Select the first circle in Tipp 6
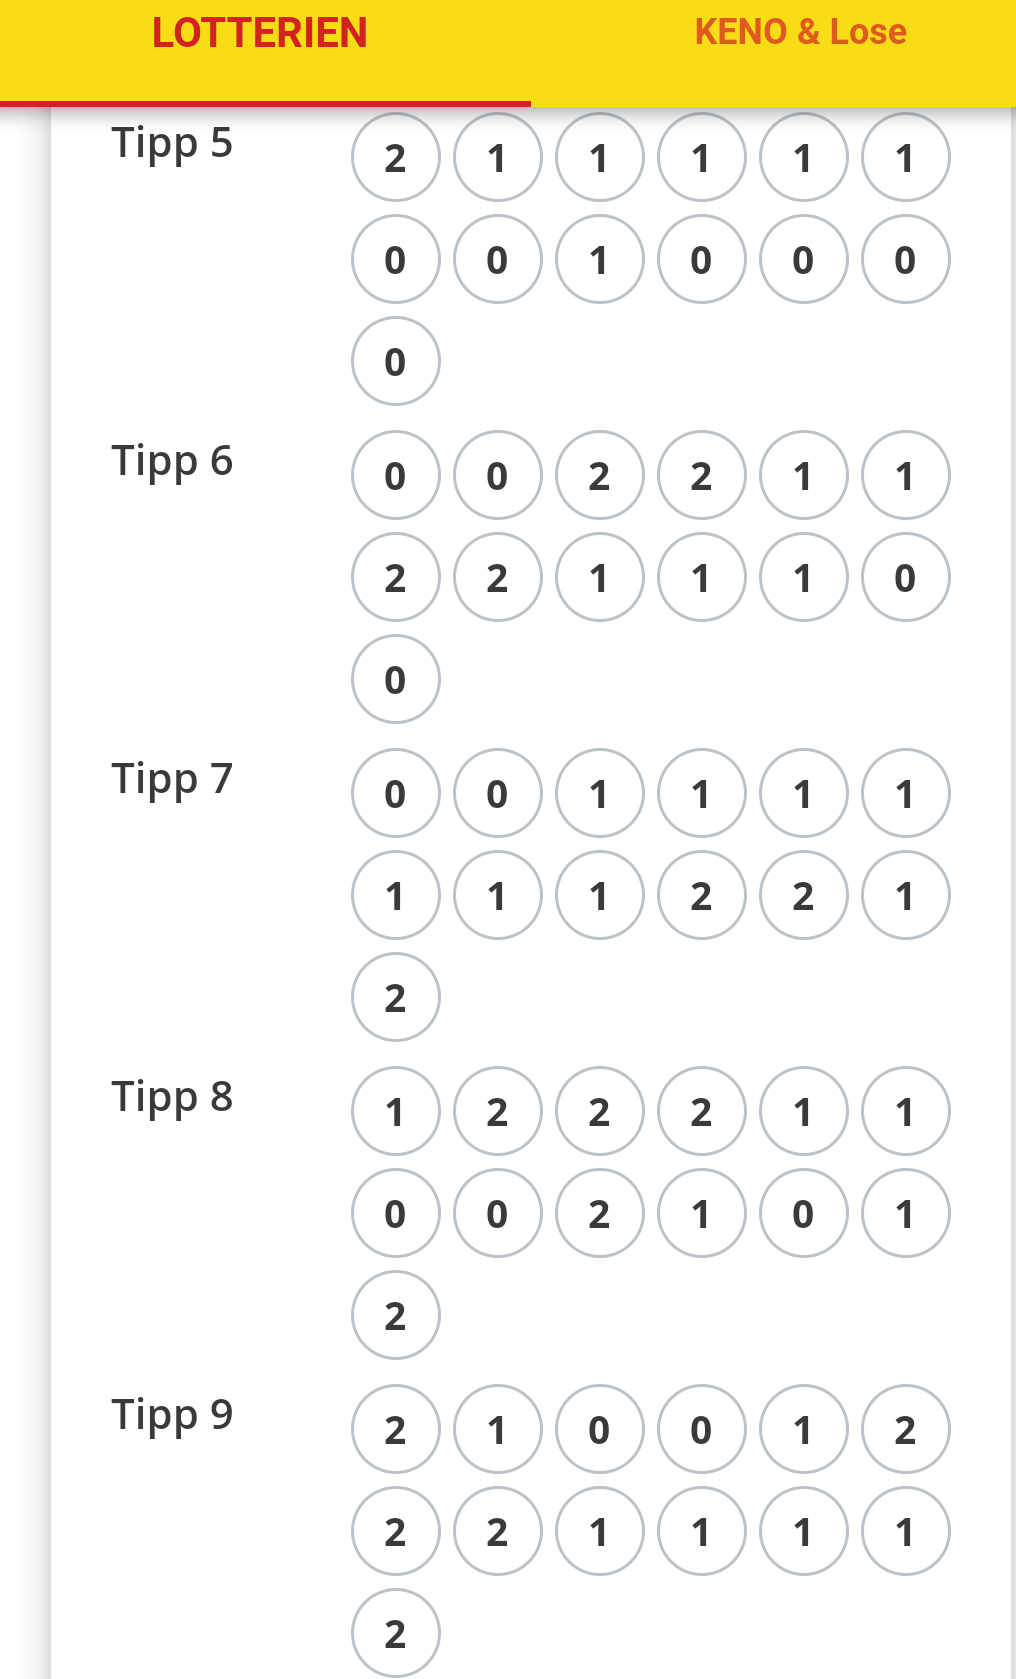Screen dimensions: 1016x1679 click(x=396, y=476)
